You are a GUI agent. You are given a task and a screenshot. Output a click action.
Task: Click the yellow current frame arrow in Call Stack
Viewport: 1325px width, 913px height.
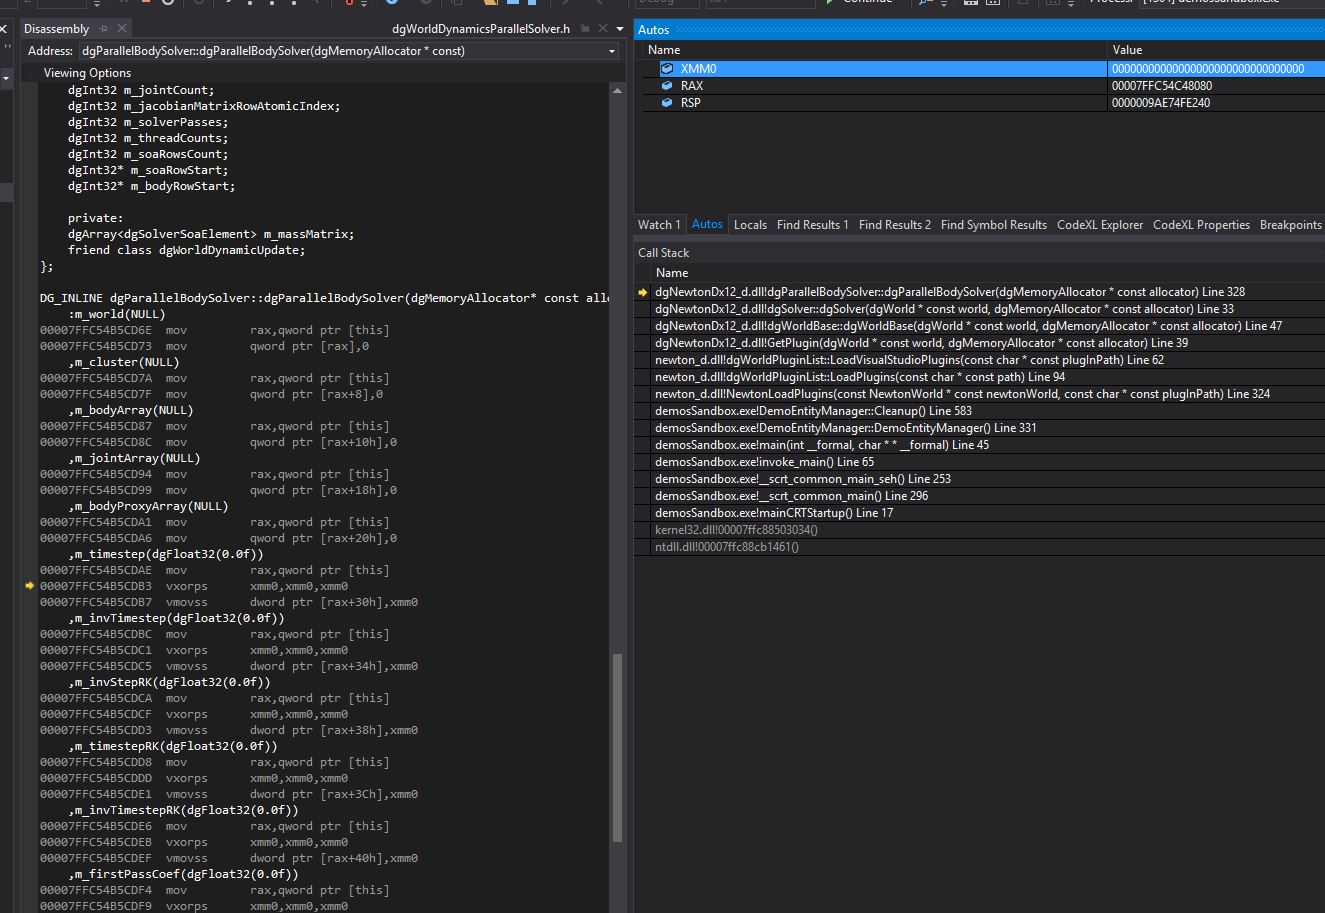click(x=643, y=292)
